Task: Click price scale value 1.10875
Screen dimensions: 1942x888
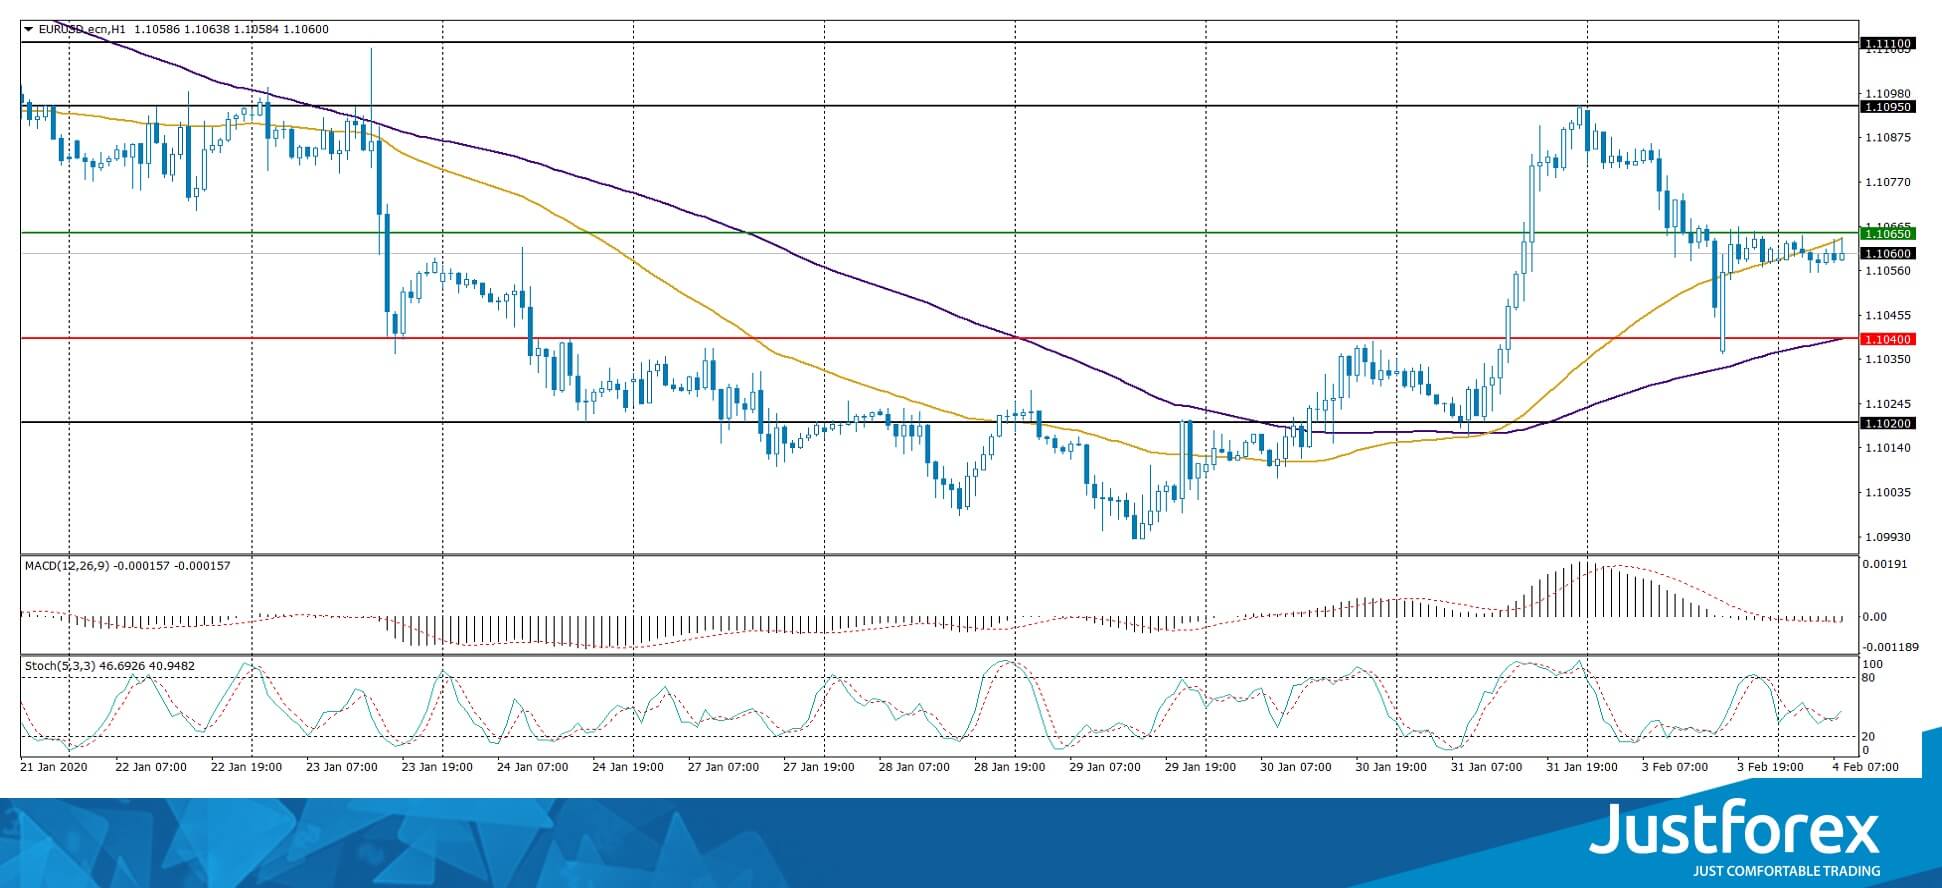Action: click(1888, 138)
